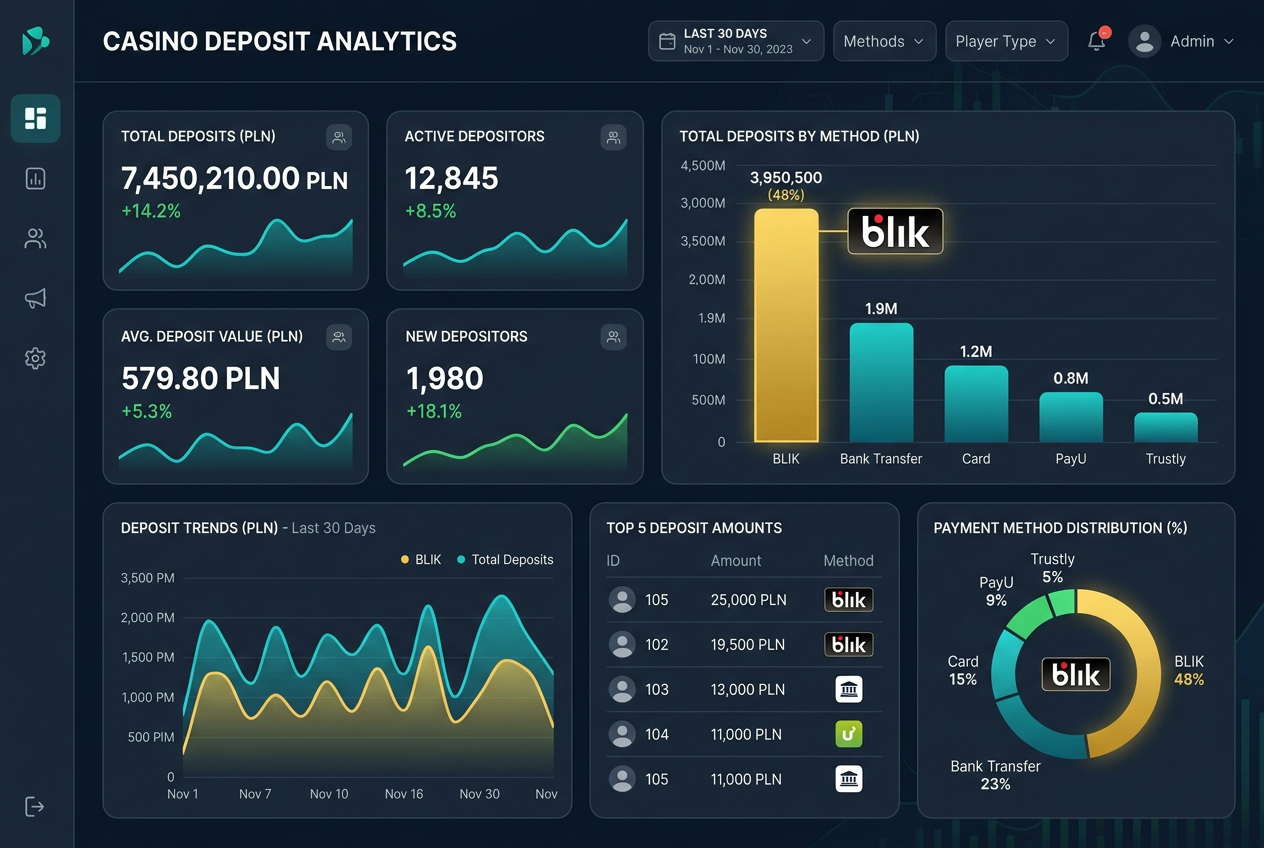
Task: Expand the Methods filter dropdown
Action: pos(885,41)
